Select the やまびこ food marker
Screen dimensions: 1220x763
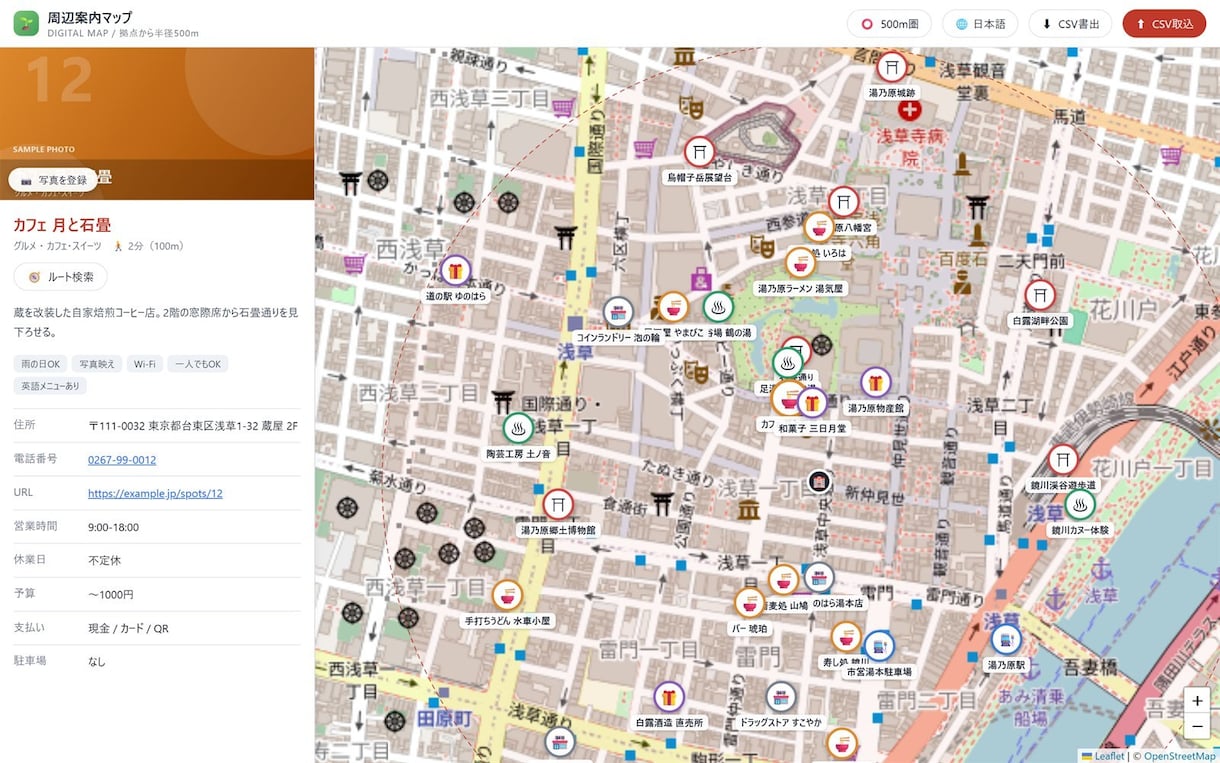point(673,308)
